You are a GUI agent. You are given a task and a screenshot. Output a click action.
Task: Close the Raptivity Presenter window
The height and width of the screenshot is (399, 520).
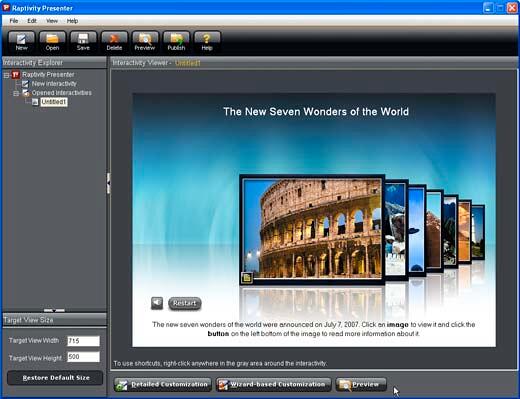(512, 8)
